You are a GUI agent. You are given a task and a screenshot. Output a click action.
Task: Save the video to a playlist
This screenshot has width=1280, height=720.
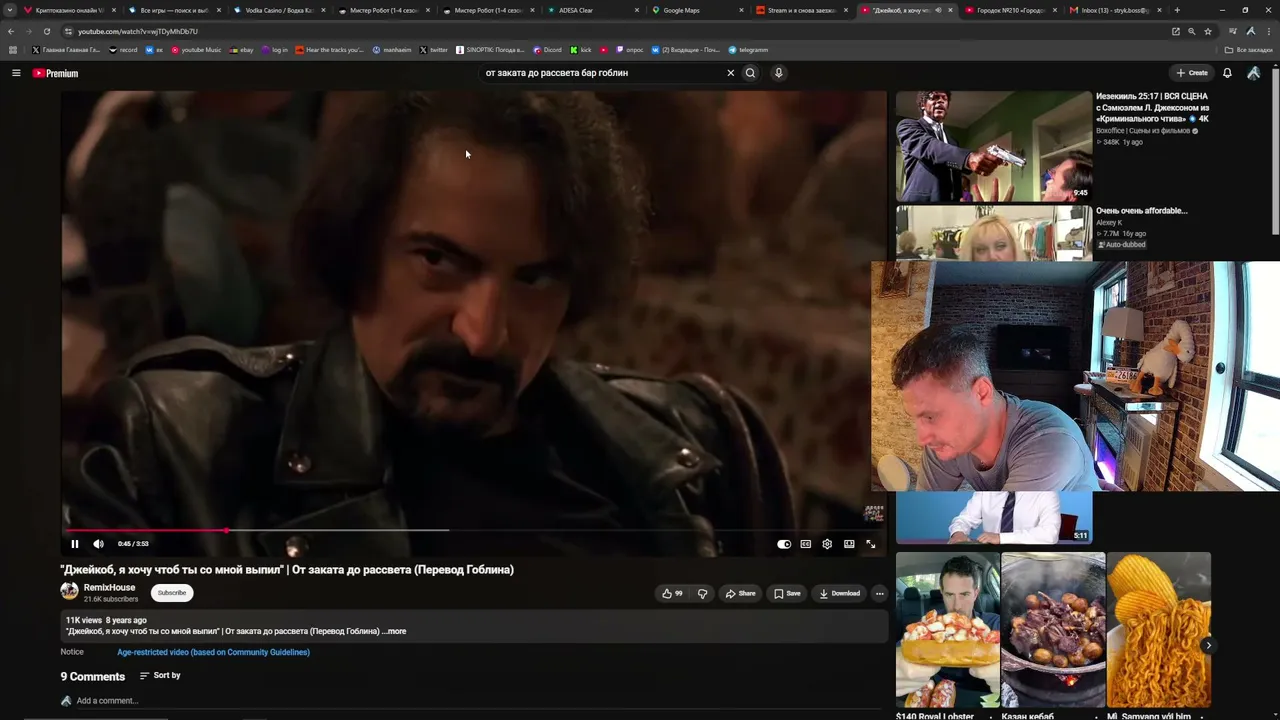click(x=787, y=593)
